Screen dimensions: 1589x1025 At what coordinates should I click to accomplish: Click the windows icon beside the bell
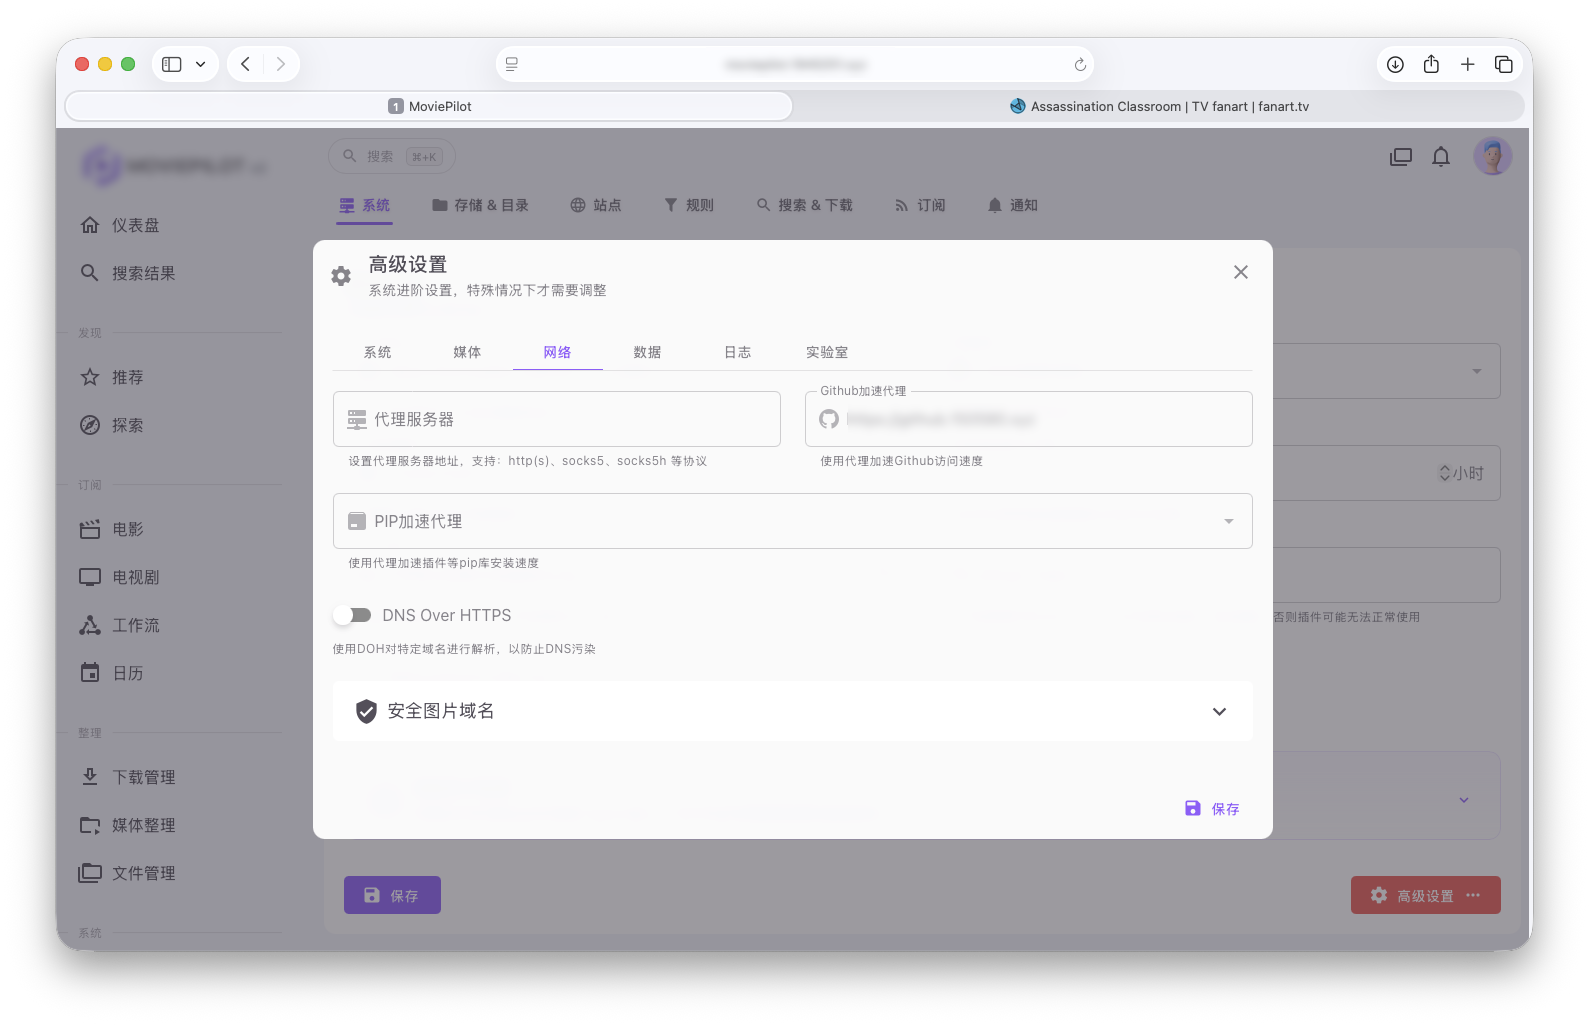tap(1401, 157)
